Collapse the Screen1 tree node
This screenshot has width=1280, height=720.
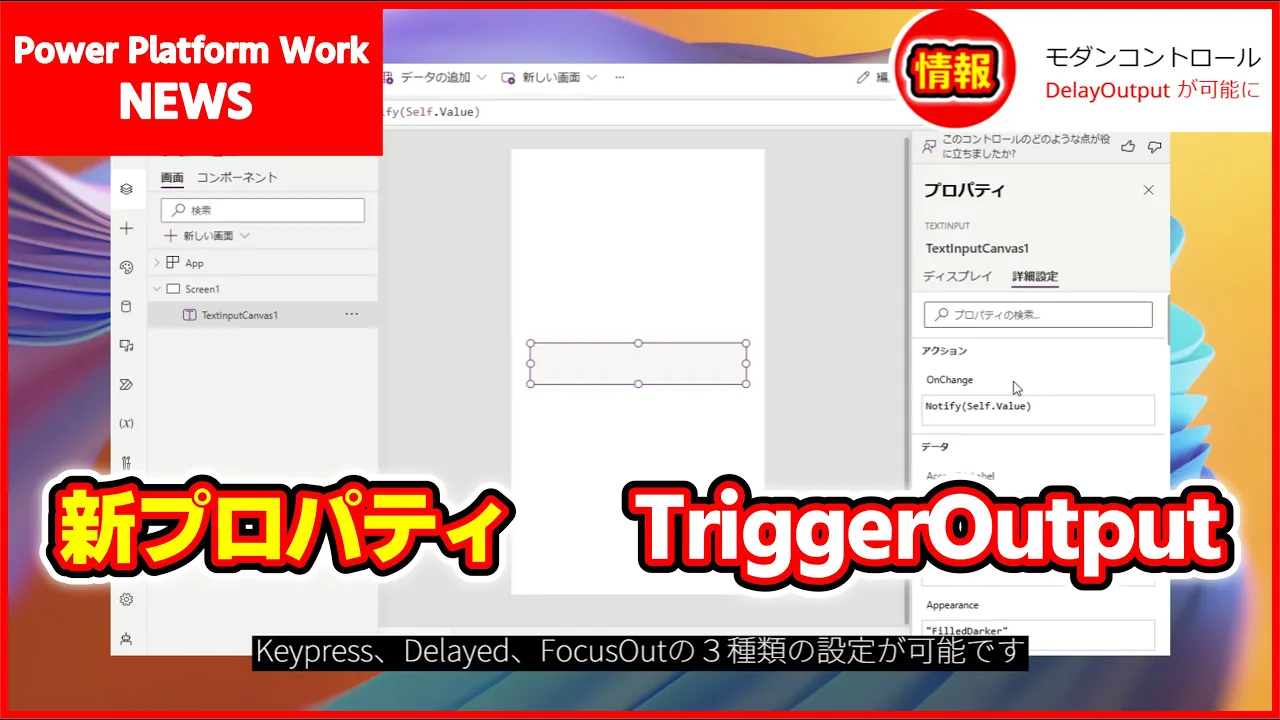157,288
